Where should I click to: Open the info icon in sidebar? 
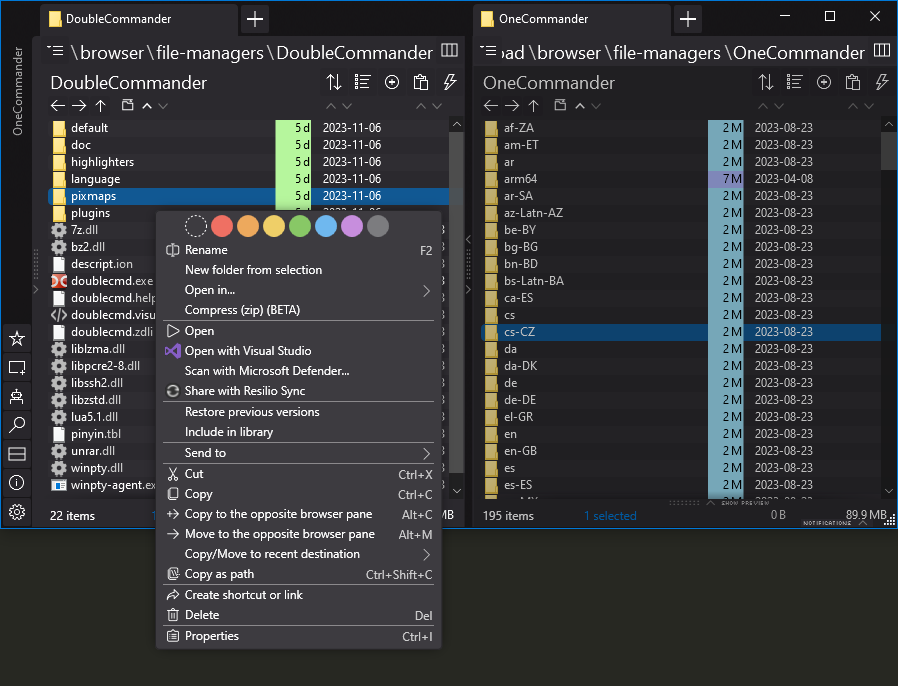[x=17, y=483]
